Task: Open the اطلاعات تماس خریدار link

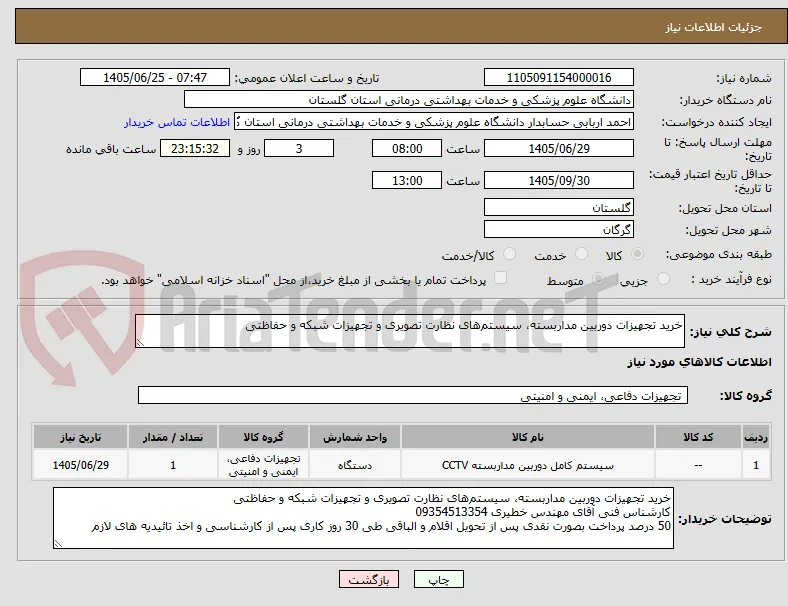Action: tap(177, 122)
